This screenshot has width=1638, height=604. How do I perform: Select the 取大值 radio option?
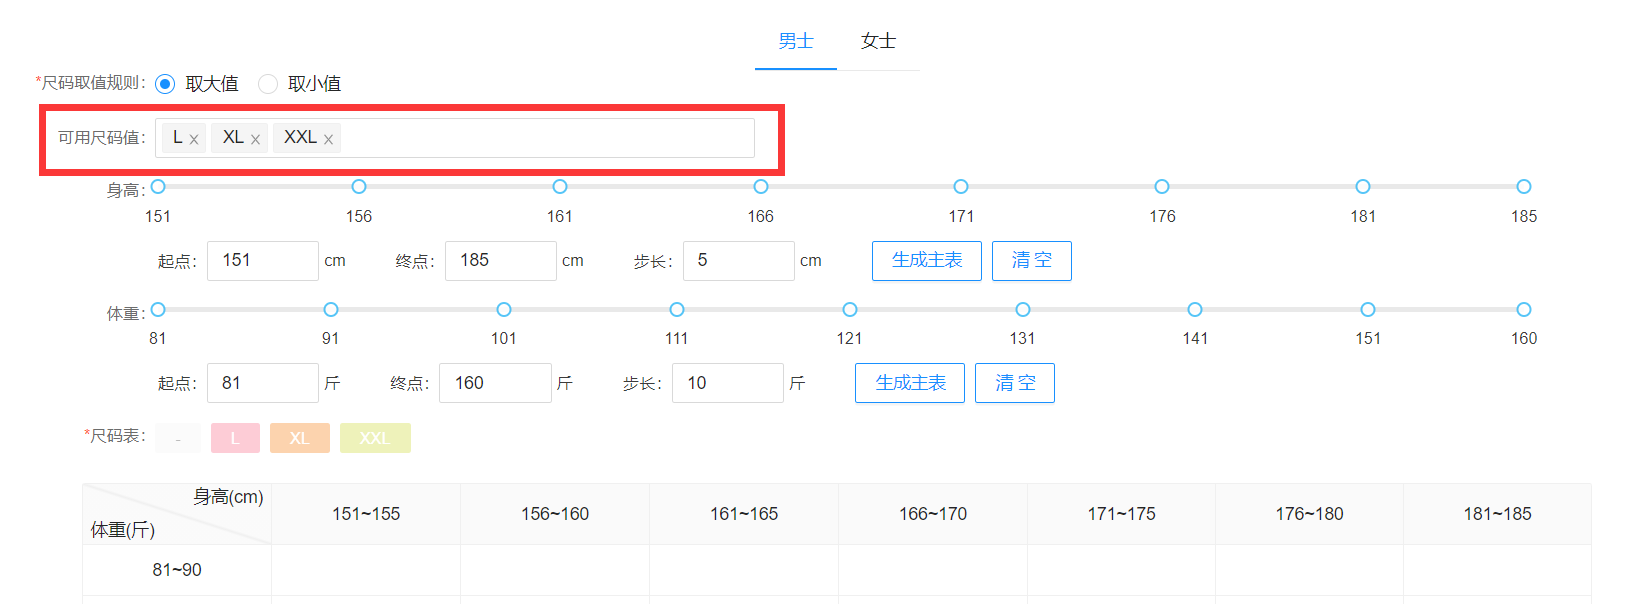point(165,84)
